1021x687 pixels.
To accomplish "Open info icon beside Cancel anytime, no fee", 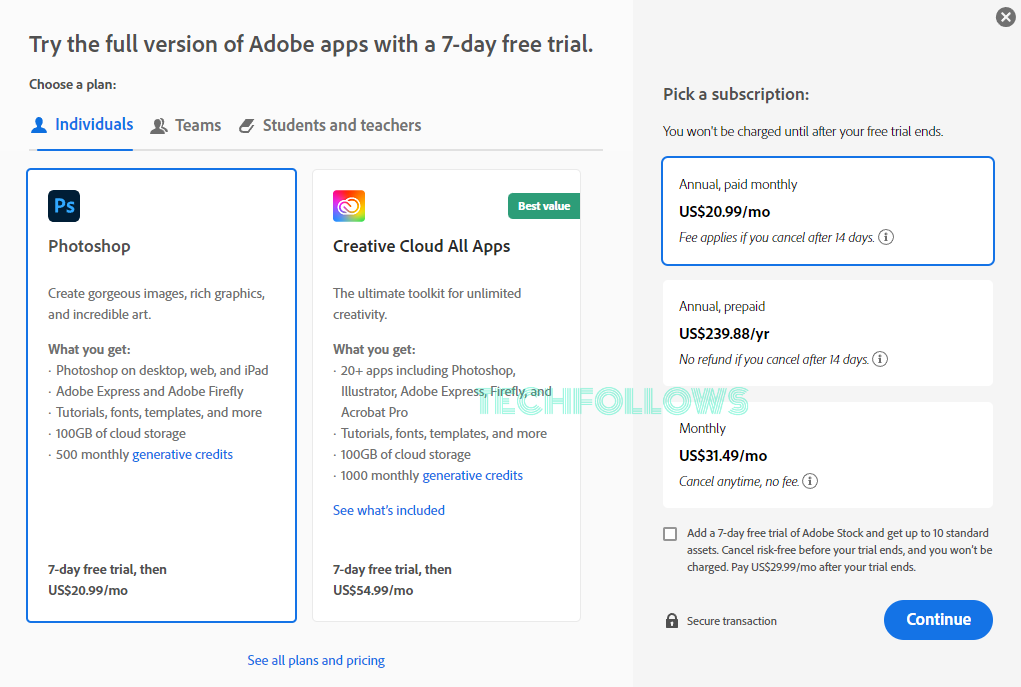I will (810, 481).
